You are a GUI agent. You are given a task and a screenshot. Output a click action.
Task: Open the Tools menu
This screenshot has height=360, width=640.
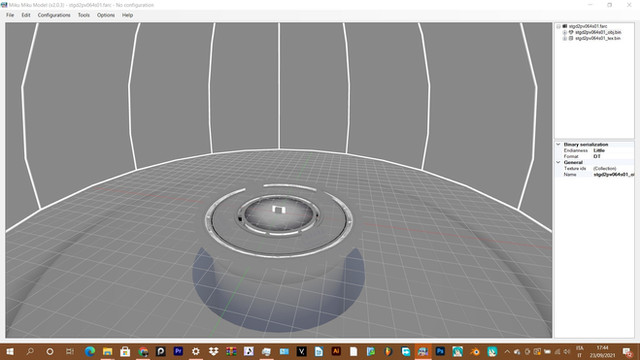click(84, 15)
